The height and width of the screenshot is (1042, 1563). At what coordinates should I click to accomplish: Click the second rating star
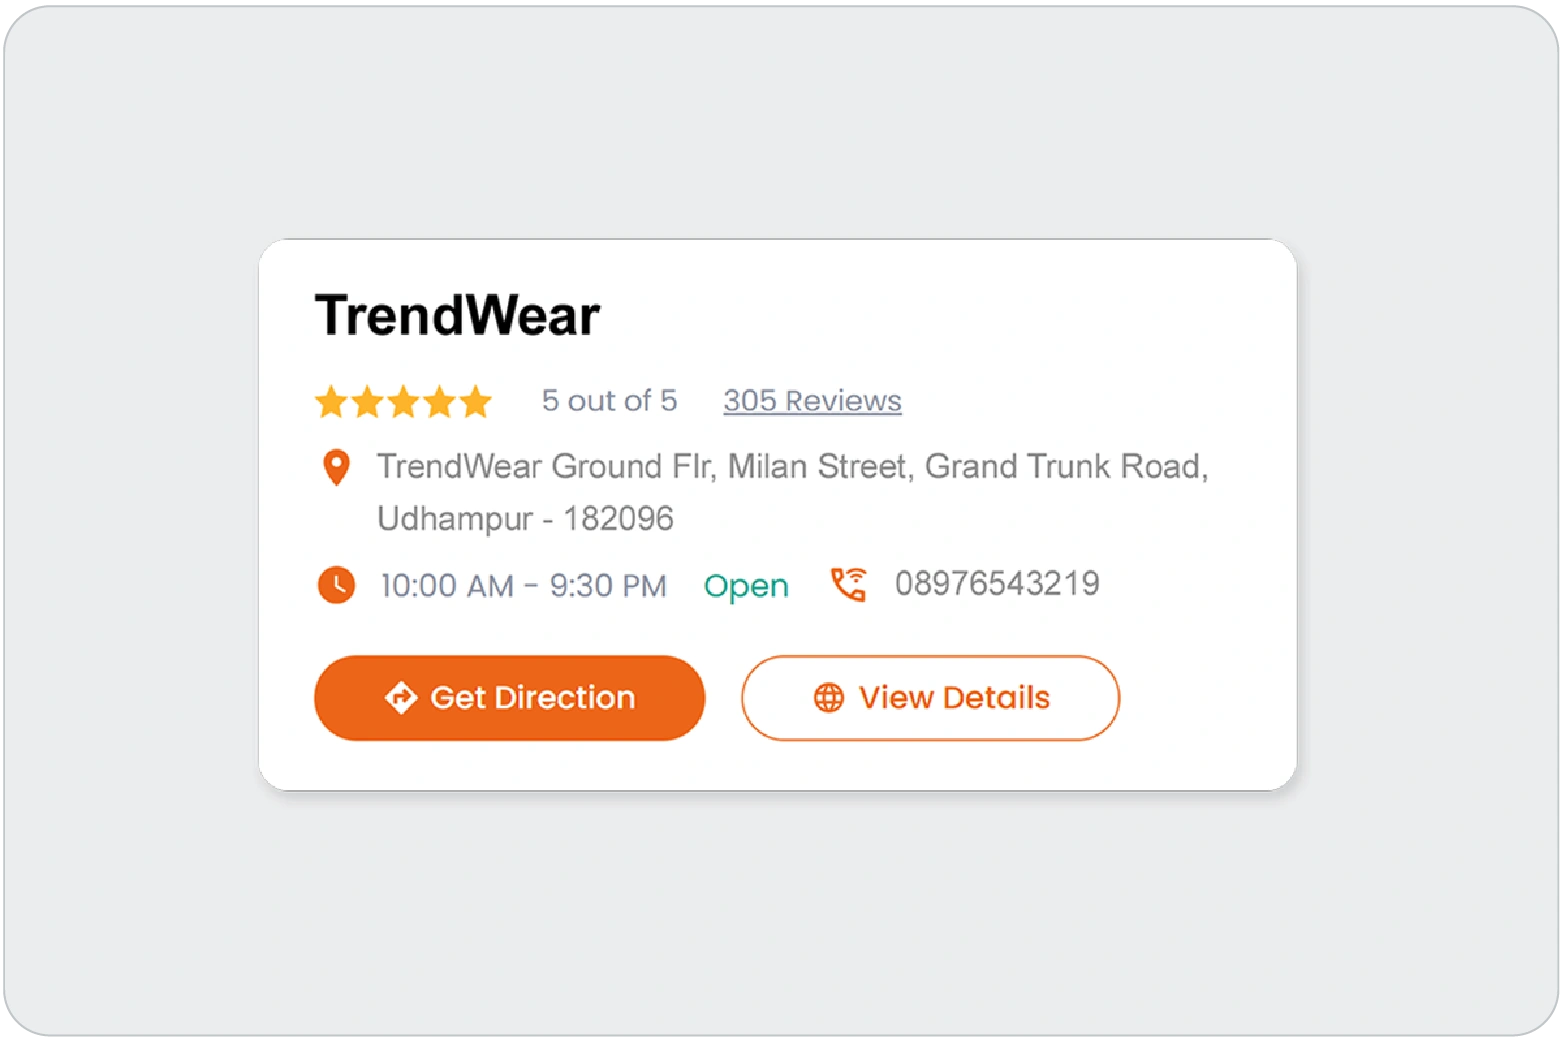point(367,402)
